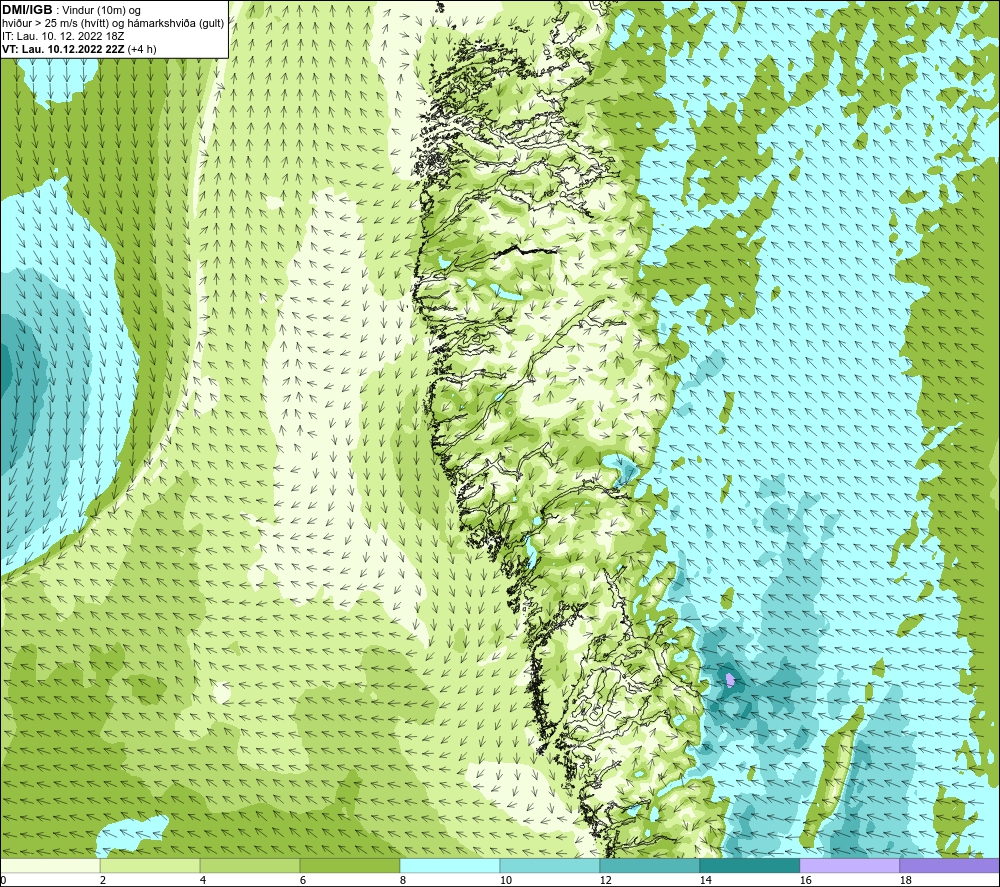Click the legend scale number "8"

[403, 880]
